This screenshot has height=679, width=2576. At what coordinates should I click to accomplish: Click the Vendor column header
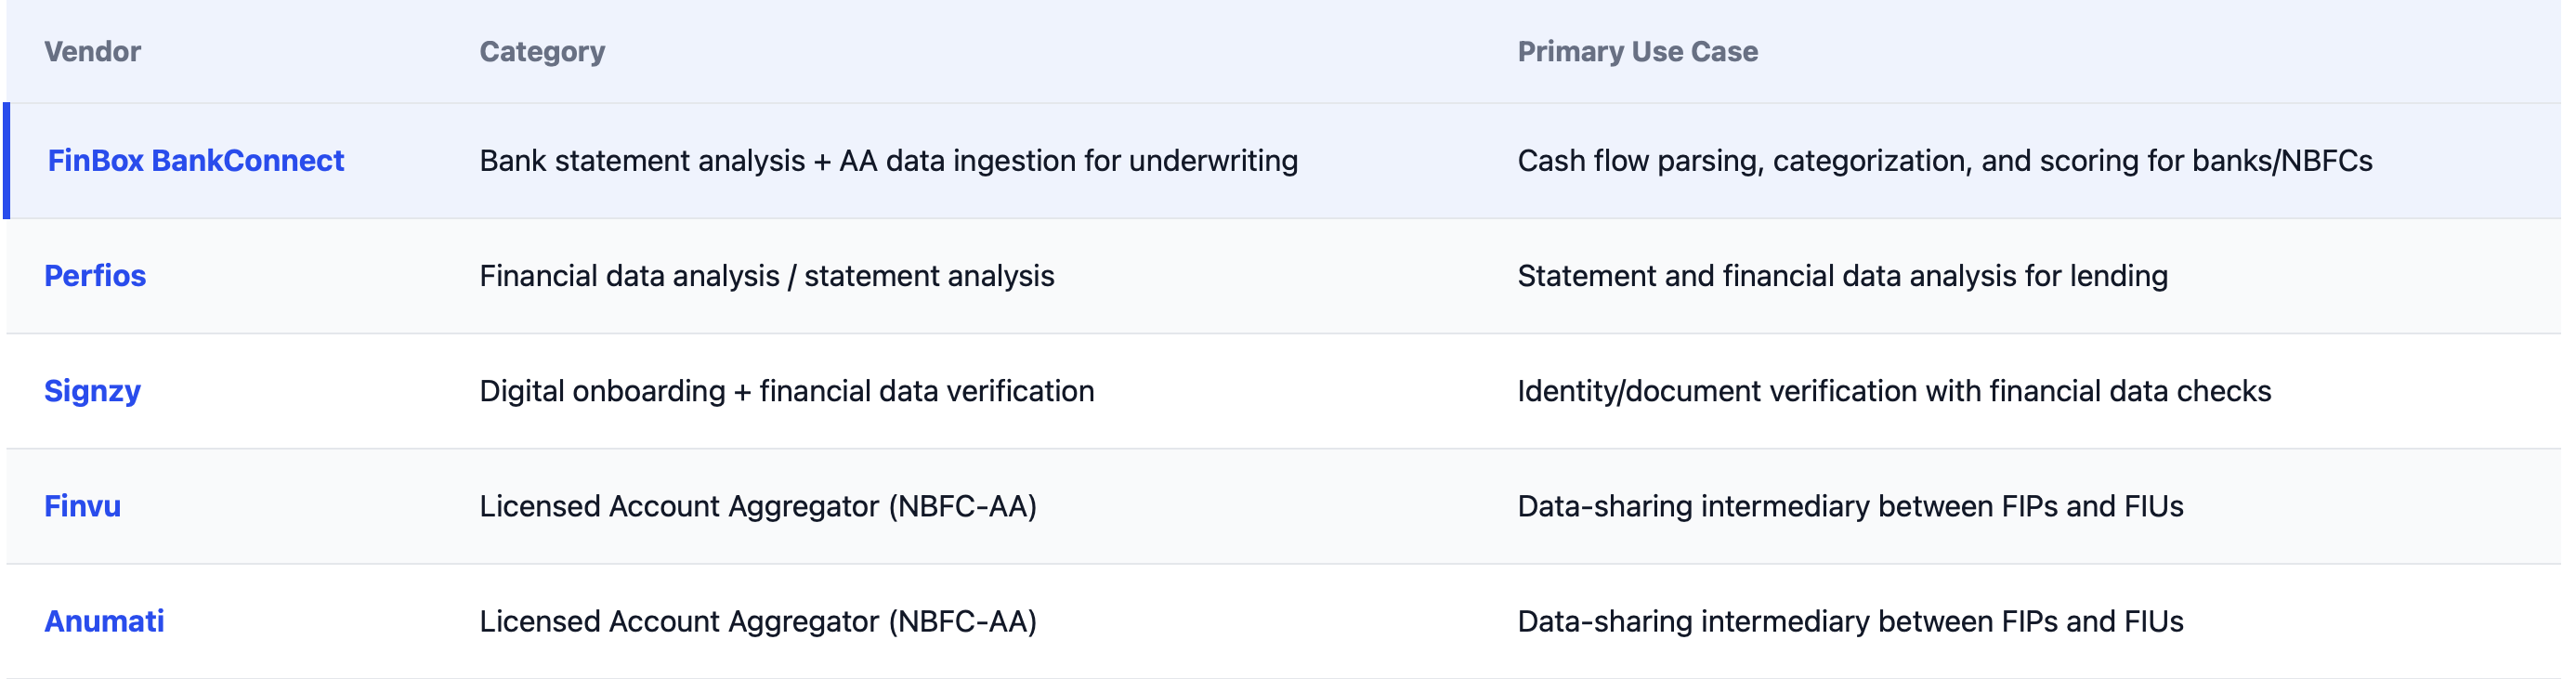coord(92,51)
